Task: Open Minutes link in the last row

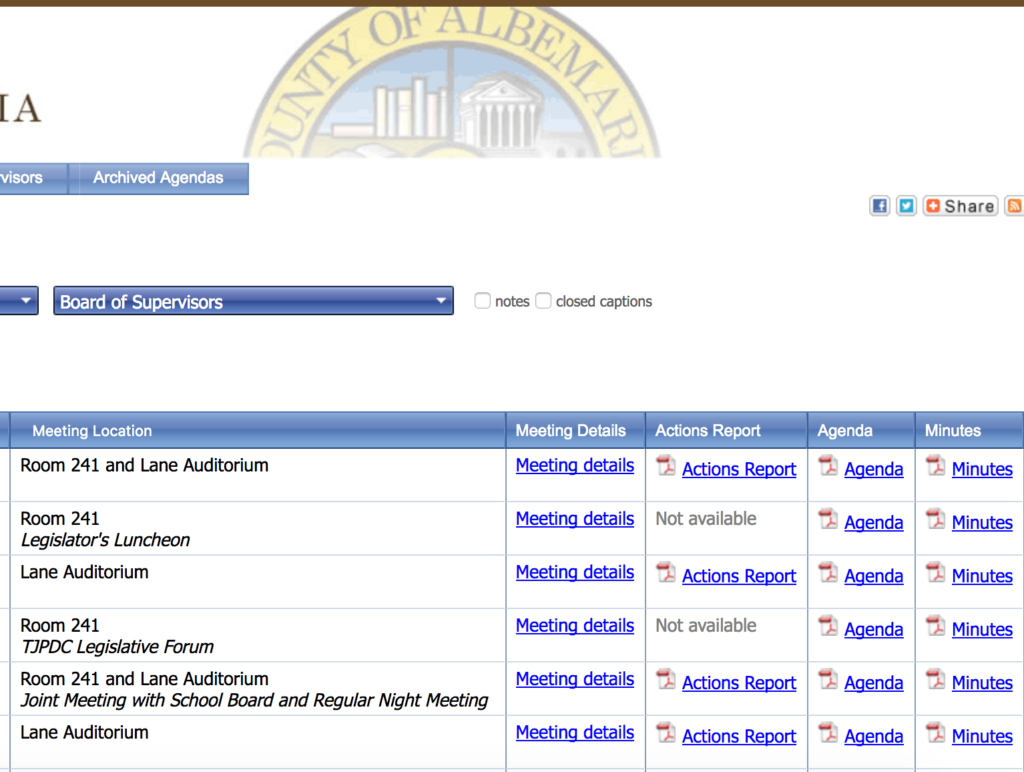Action: click(x=981, y=737)
